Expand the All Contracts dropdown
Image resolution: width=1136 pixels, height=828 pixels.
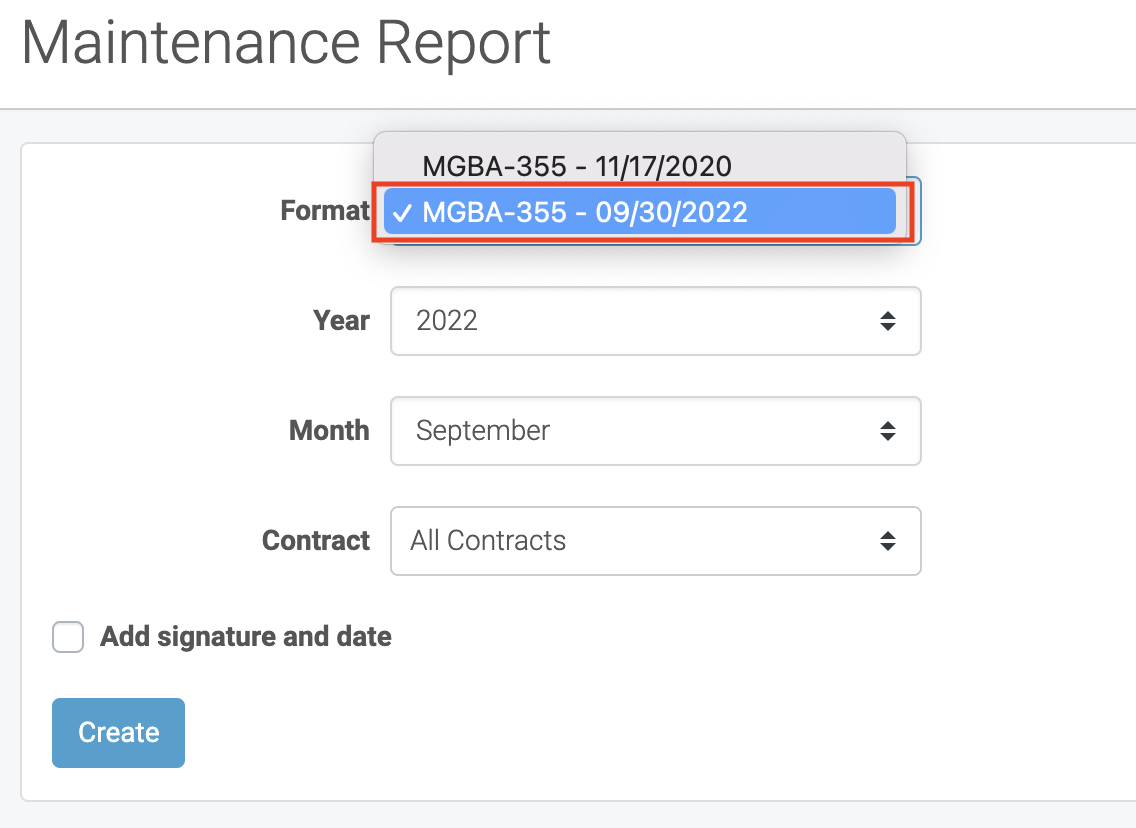(640, 541)
